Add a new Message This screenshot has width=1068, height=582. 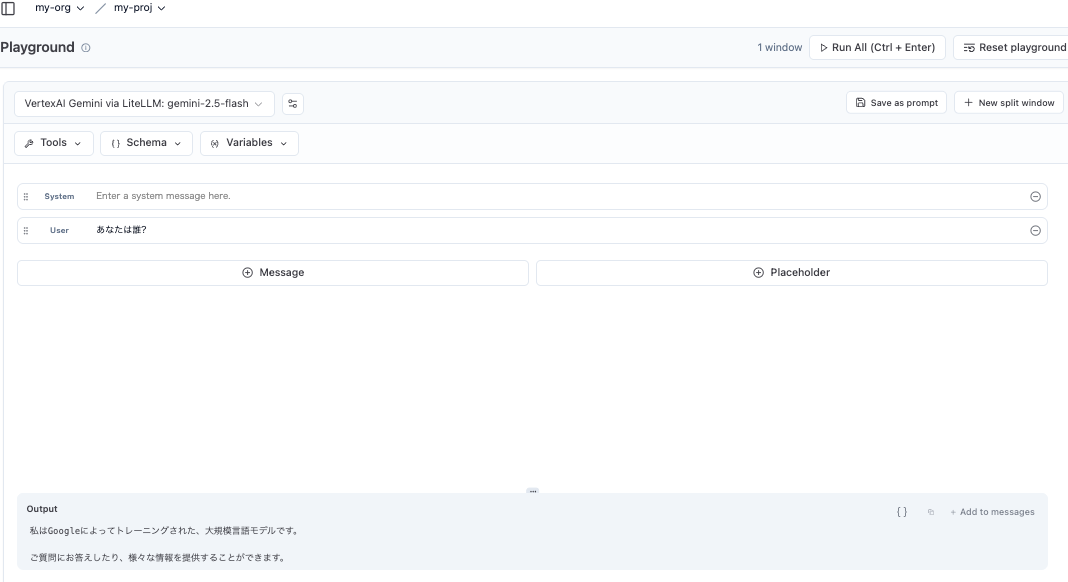pyautogui.click(x=273, y=273)
